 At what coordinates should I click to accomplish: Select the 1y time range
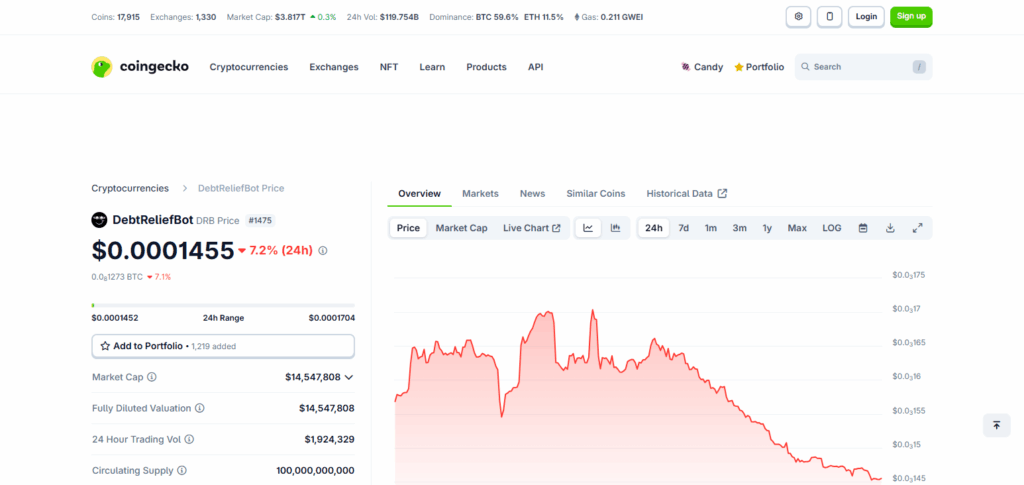point(767,228)
